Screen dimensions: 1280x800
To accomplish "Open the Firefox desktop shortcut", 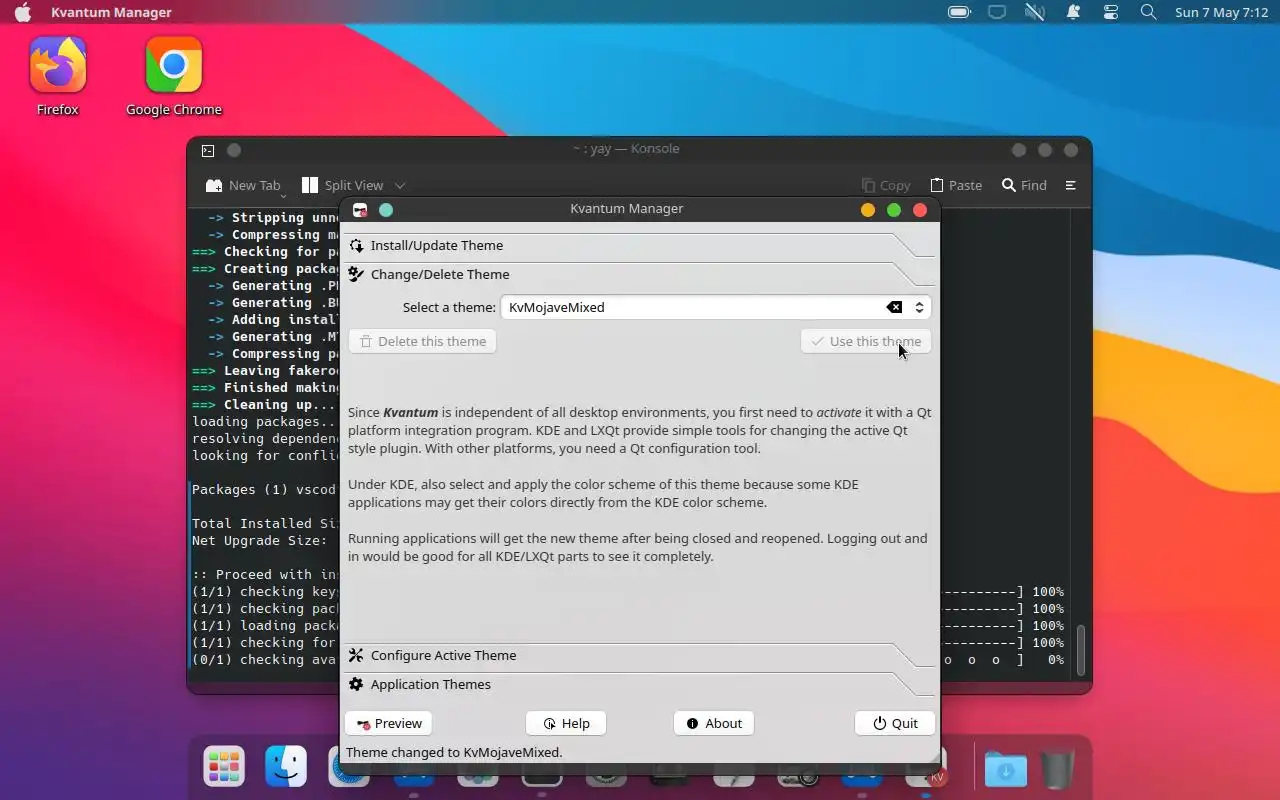I will coord(57,76).
